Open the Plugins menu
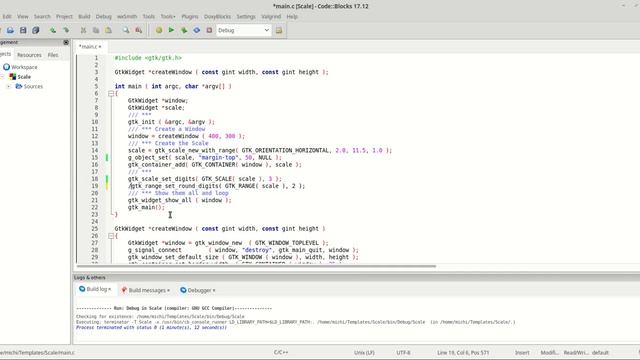 190,17
